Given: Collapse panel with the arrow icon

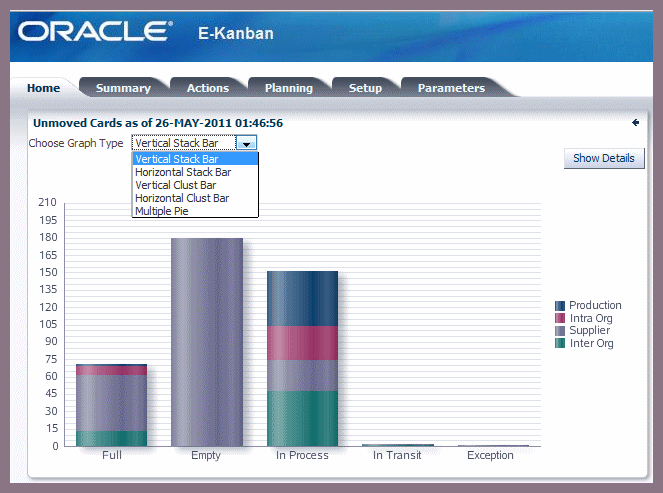Looking at the screenshot, I should pos(635,123).
